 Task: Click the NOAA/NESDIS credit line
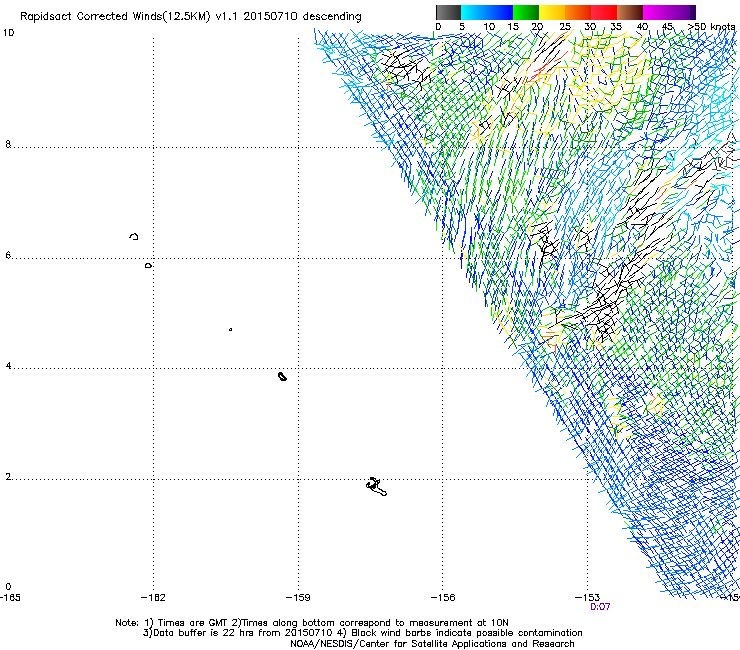432,644
